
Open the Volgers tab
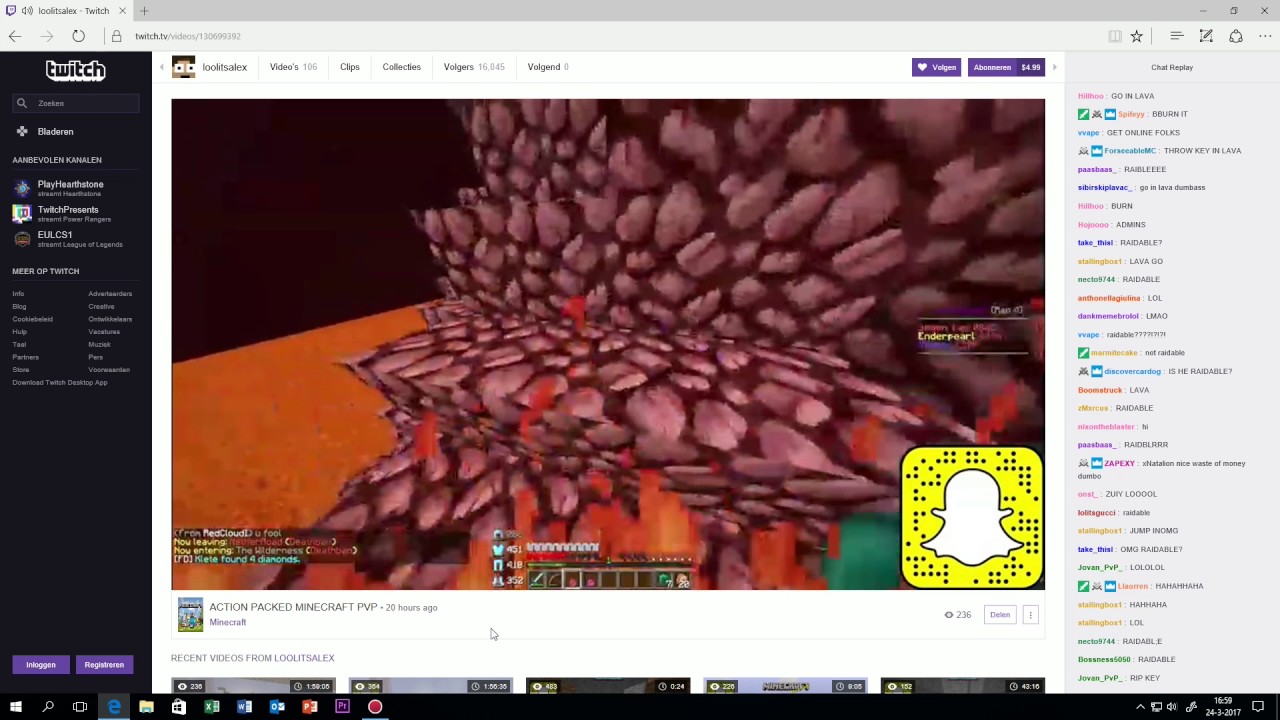(474, 67)
